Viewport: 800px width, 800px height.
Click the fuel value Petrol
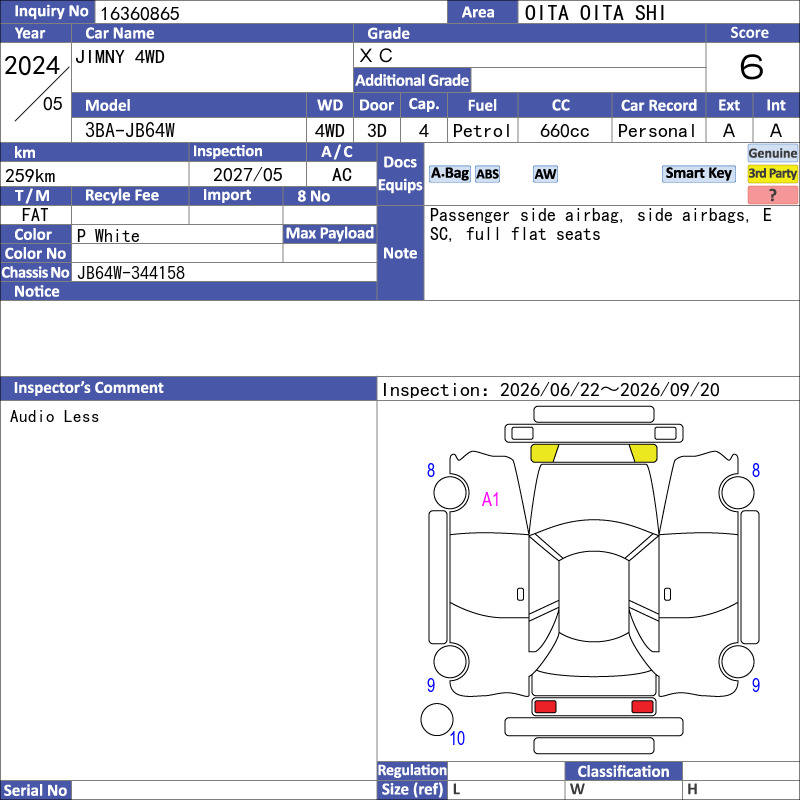(x=482, y=131)
